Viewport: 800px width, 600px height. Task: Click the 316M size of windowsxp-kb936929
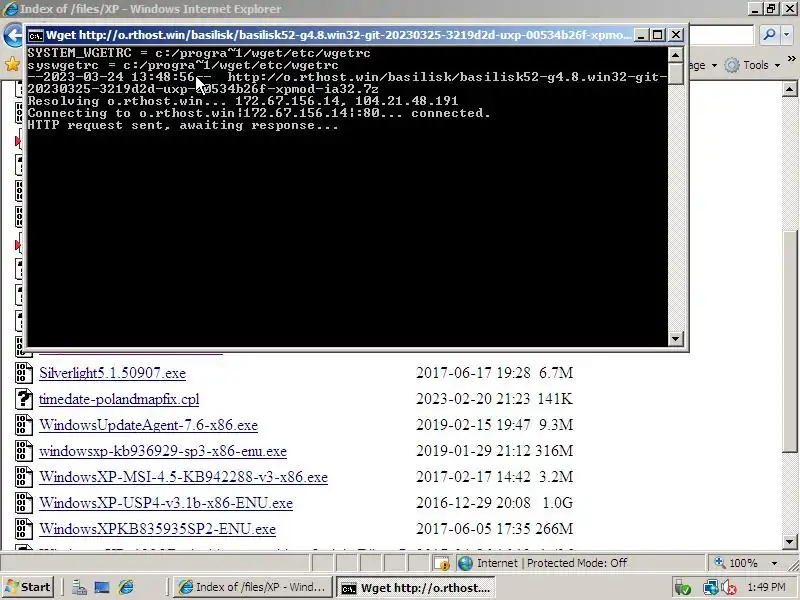(555, 451)
